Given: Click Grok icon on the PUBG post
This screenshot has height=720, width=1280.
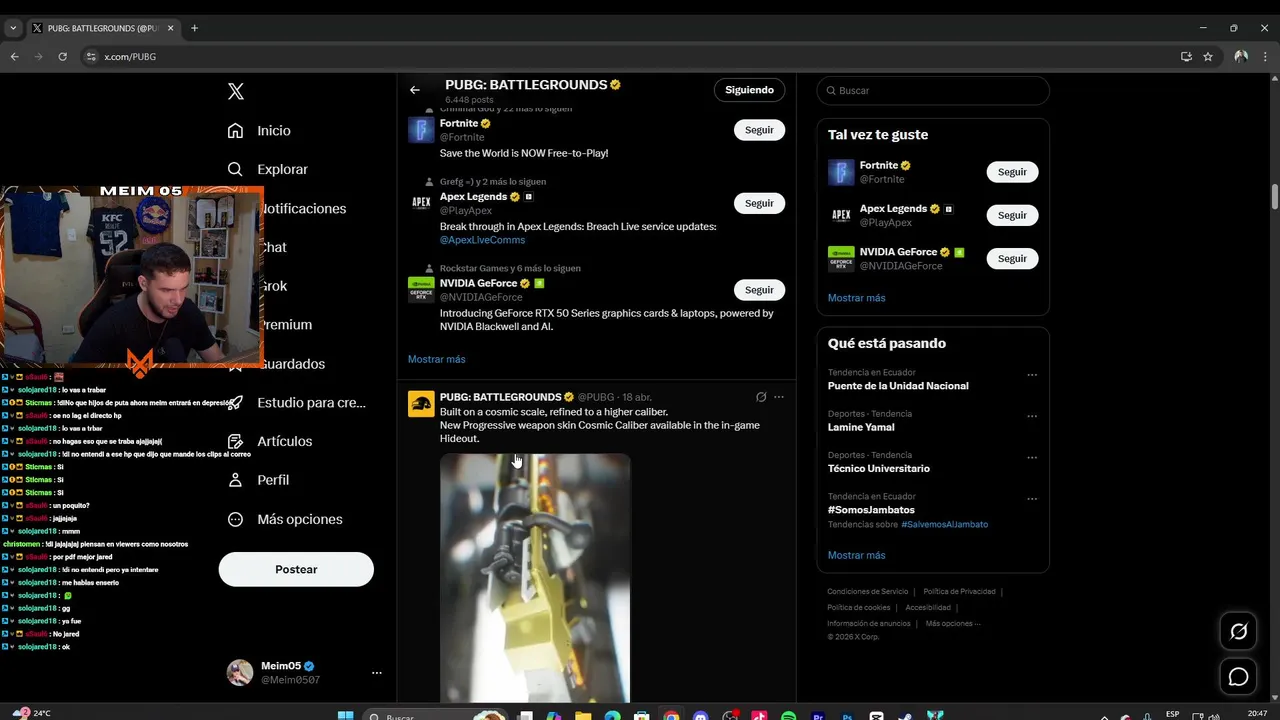Looking at the screenshot, I should (x=761, y=397).
